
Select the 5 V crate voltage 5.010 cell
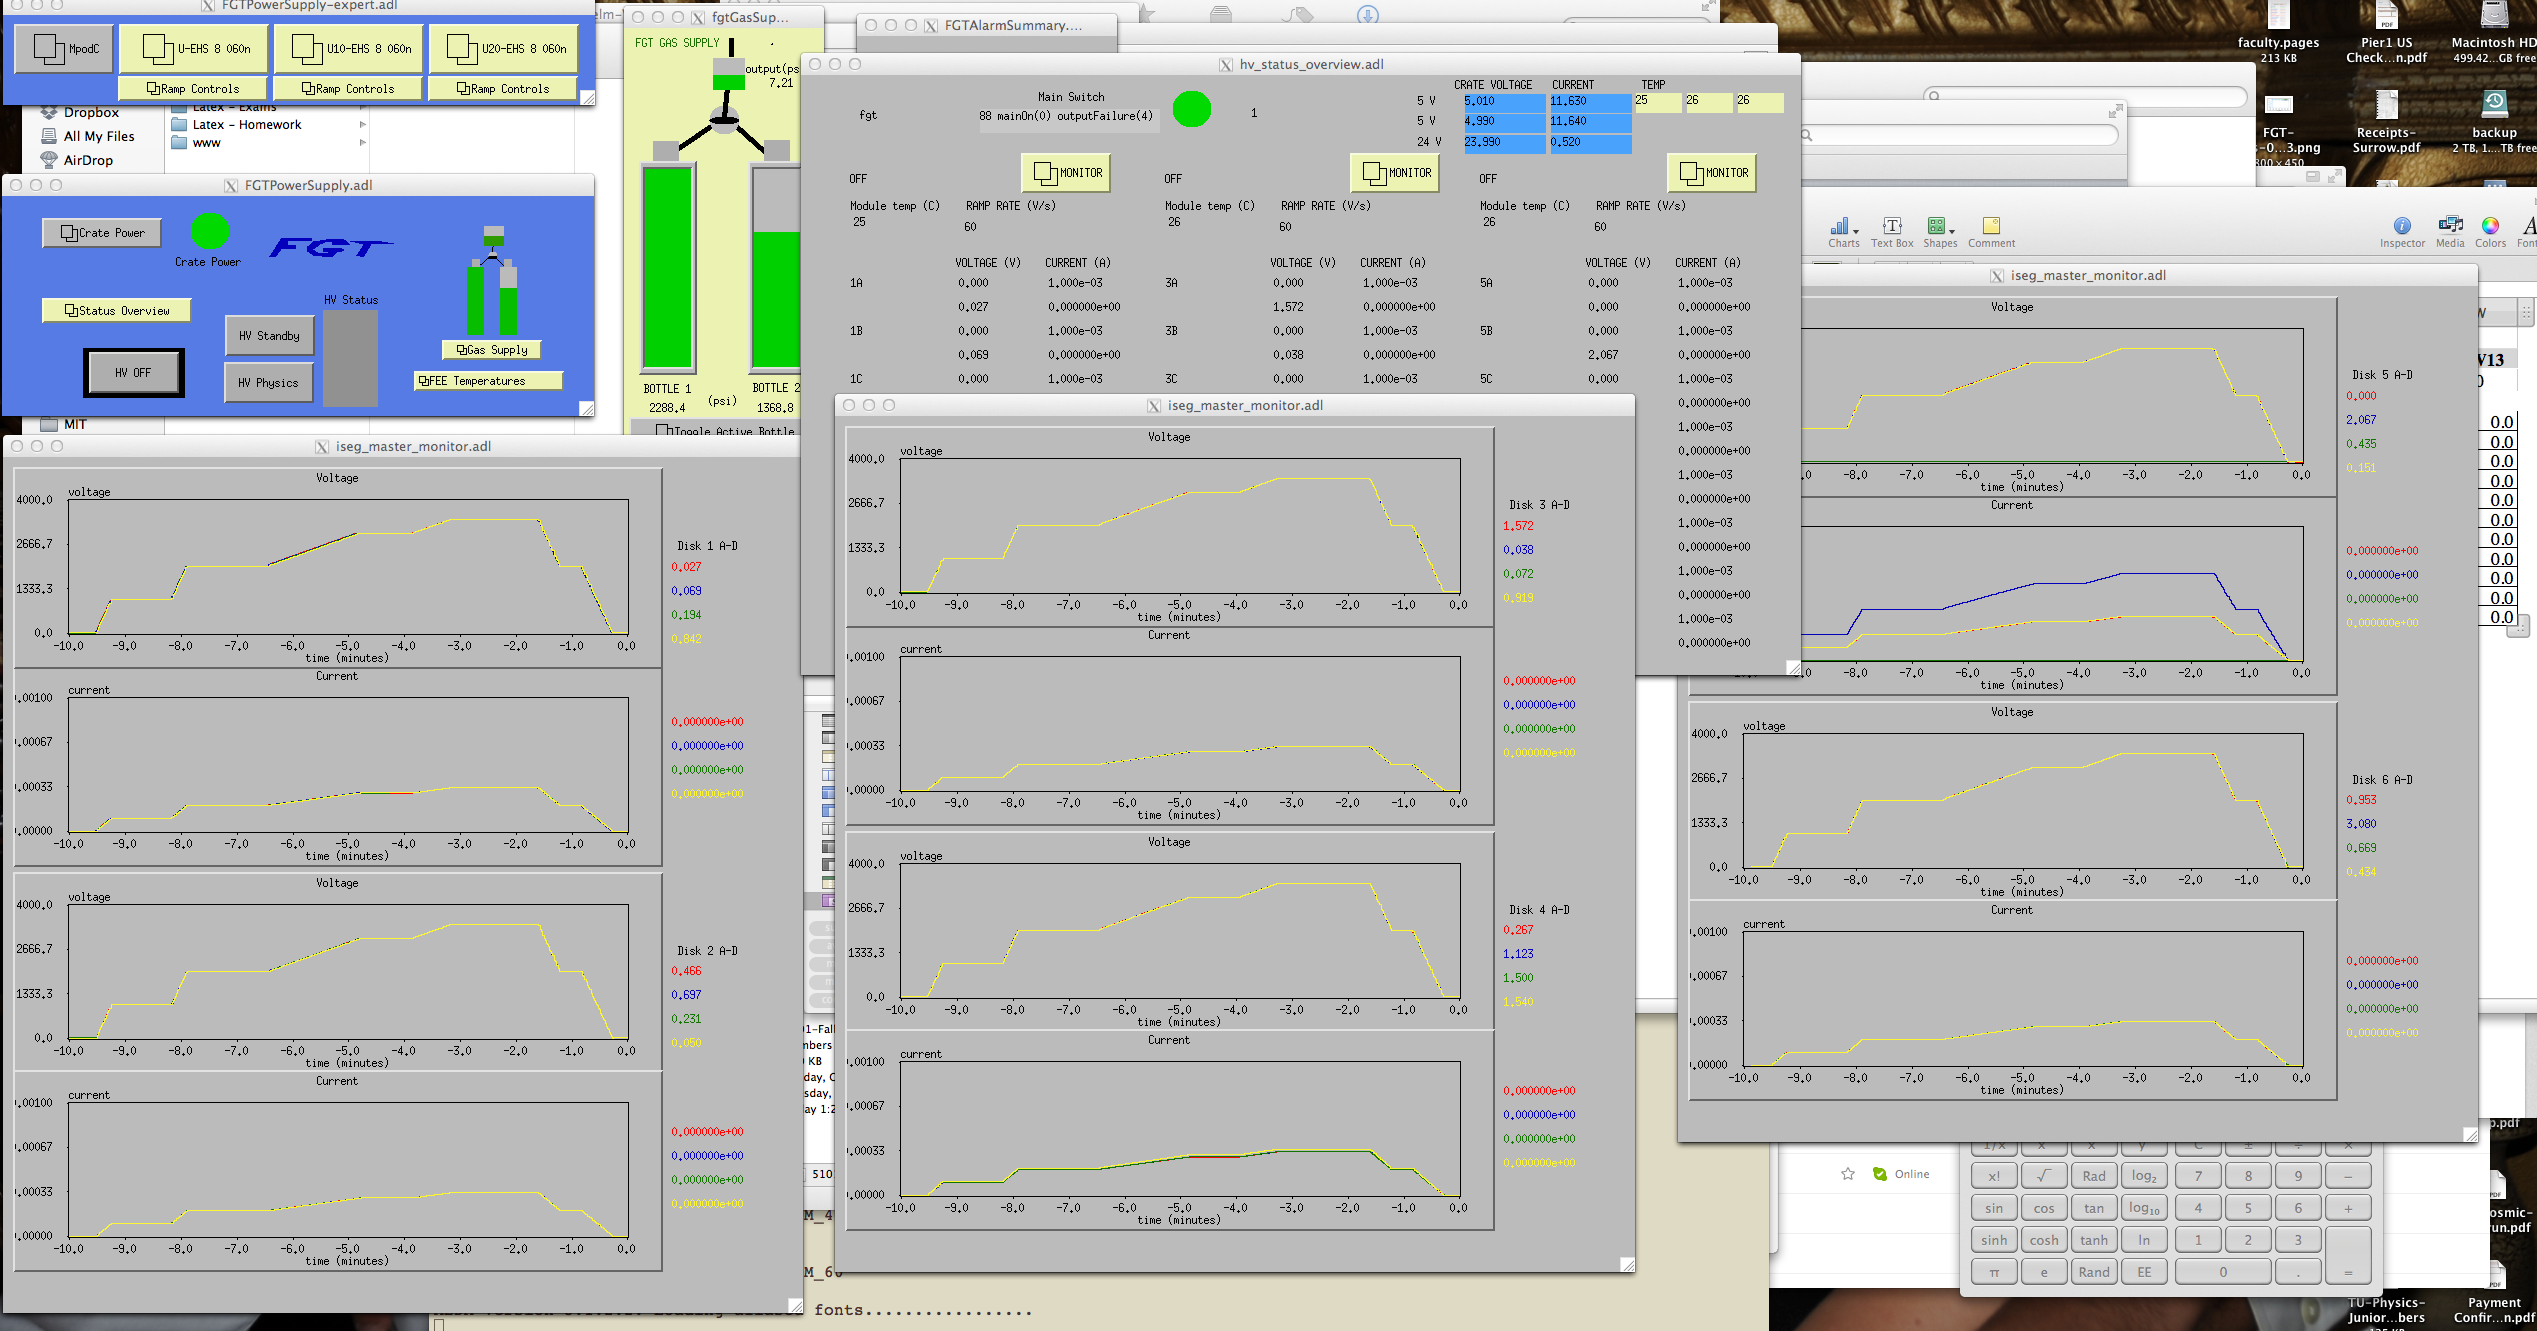[1504, 102]
